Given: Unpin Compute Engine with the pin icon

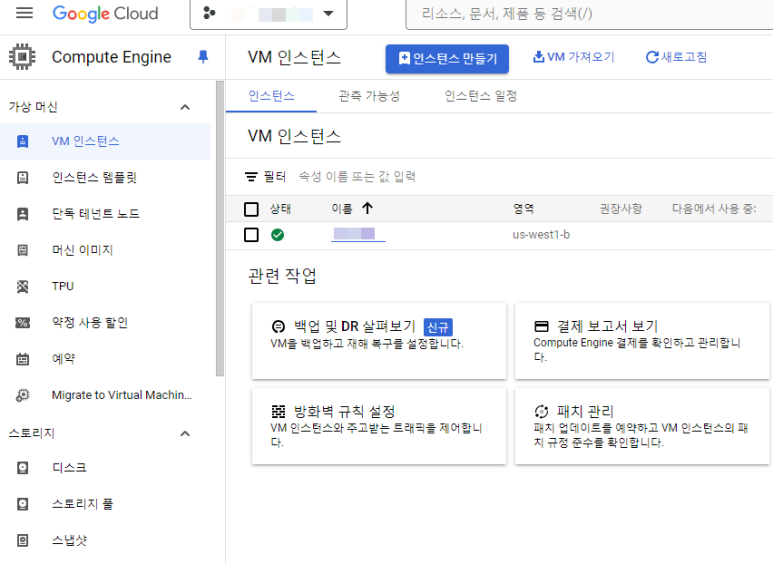Looking at the screenshot, I should click(203, 57).
